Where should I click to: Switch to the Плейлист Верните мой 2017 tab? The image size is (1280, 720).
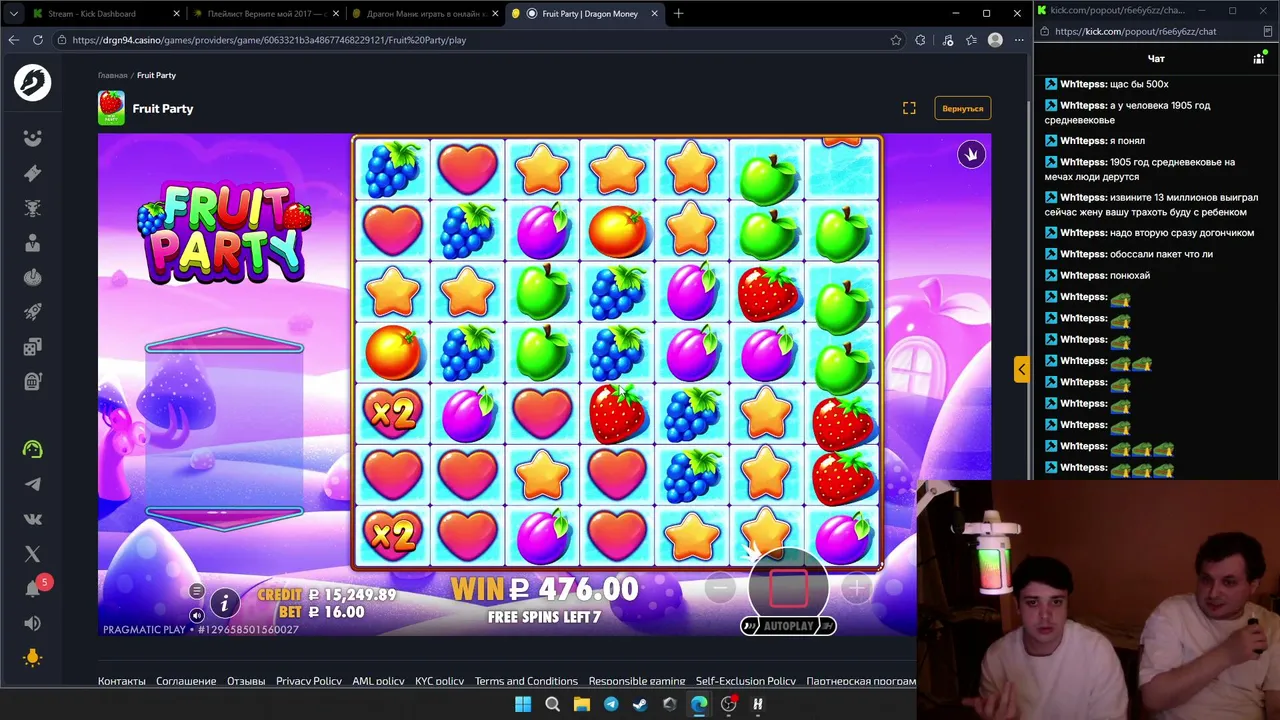[x=265, y=14]
